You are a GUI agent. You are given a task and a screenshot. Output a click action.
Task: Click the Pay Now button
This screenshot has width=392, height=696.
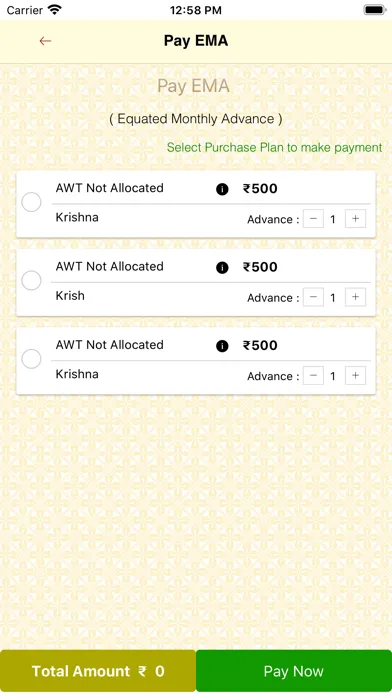tap(294, 671)
